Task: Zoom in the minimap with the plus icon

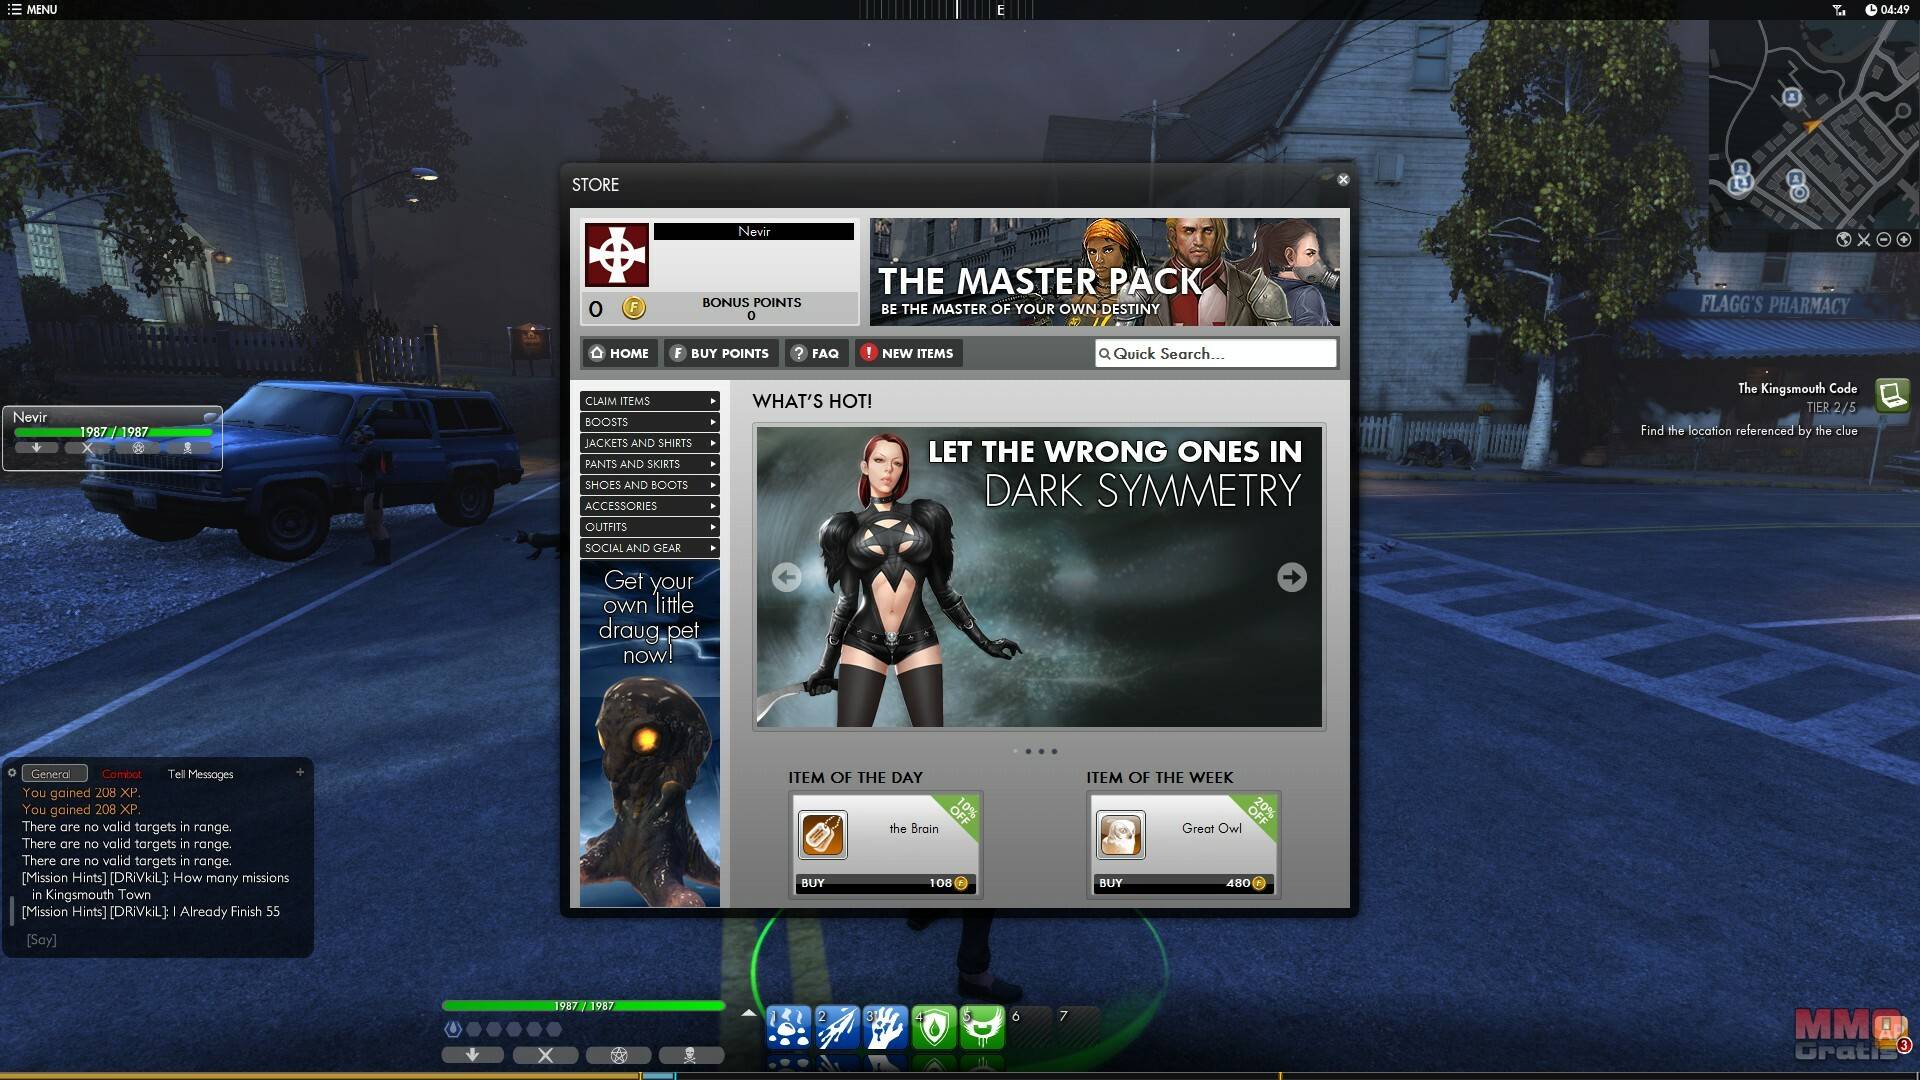Action: pyautogui.click(x=1904, y=240)
